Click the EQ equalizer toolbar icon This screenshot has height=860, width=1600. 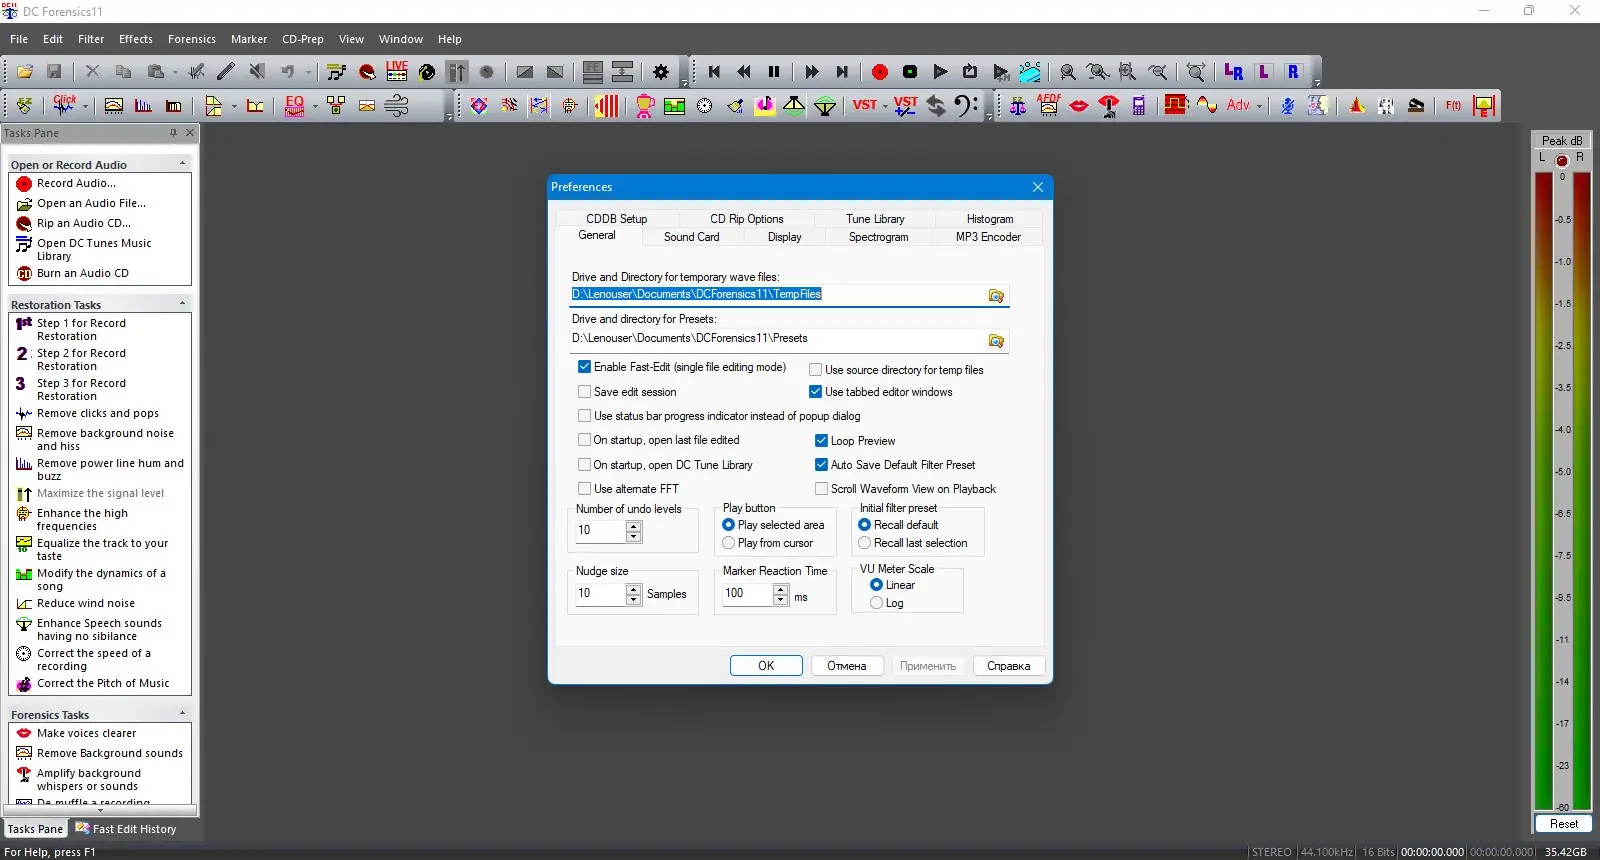click(x=294, y=105)
